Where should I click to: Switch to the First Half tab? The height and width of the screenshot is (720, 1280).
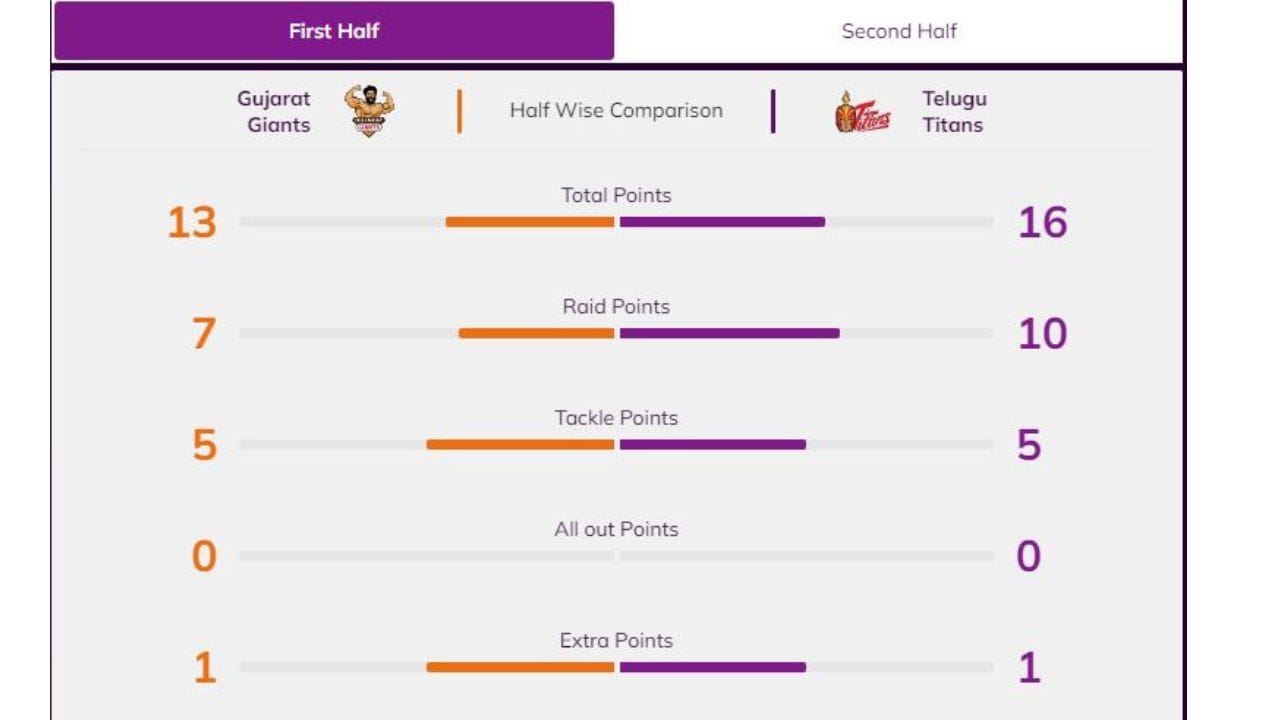point(334,31)
